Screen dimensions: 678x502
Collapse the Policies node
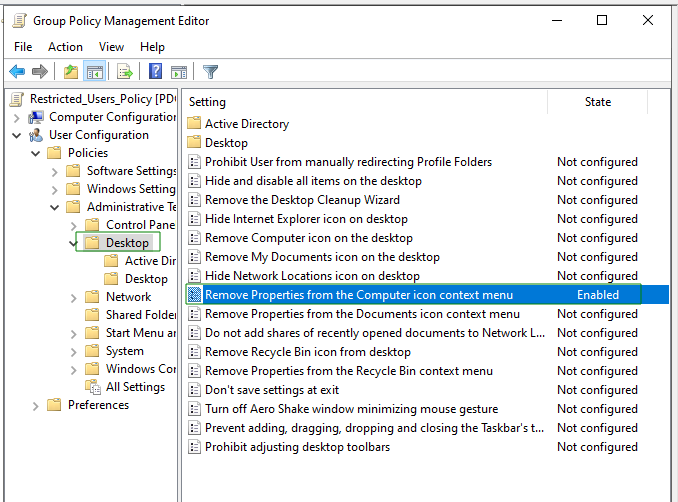tap(35, 153)
